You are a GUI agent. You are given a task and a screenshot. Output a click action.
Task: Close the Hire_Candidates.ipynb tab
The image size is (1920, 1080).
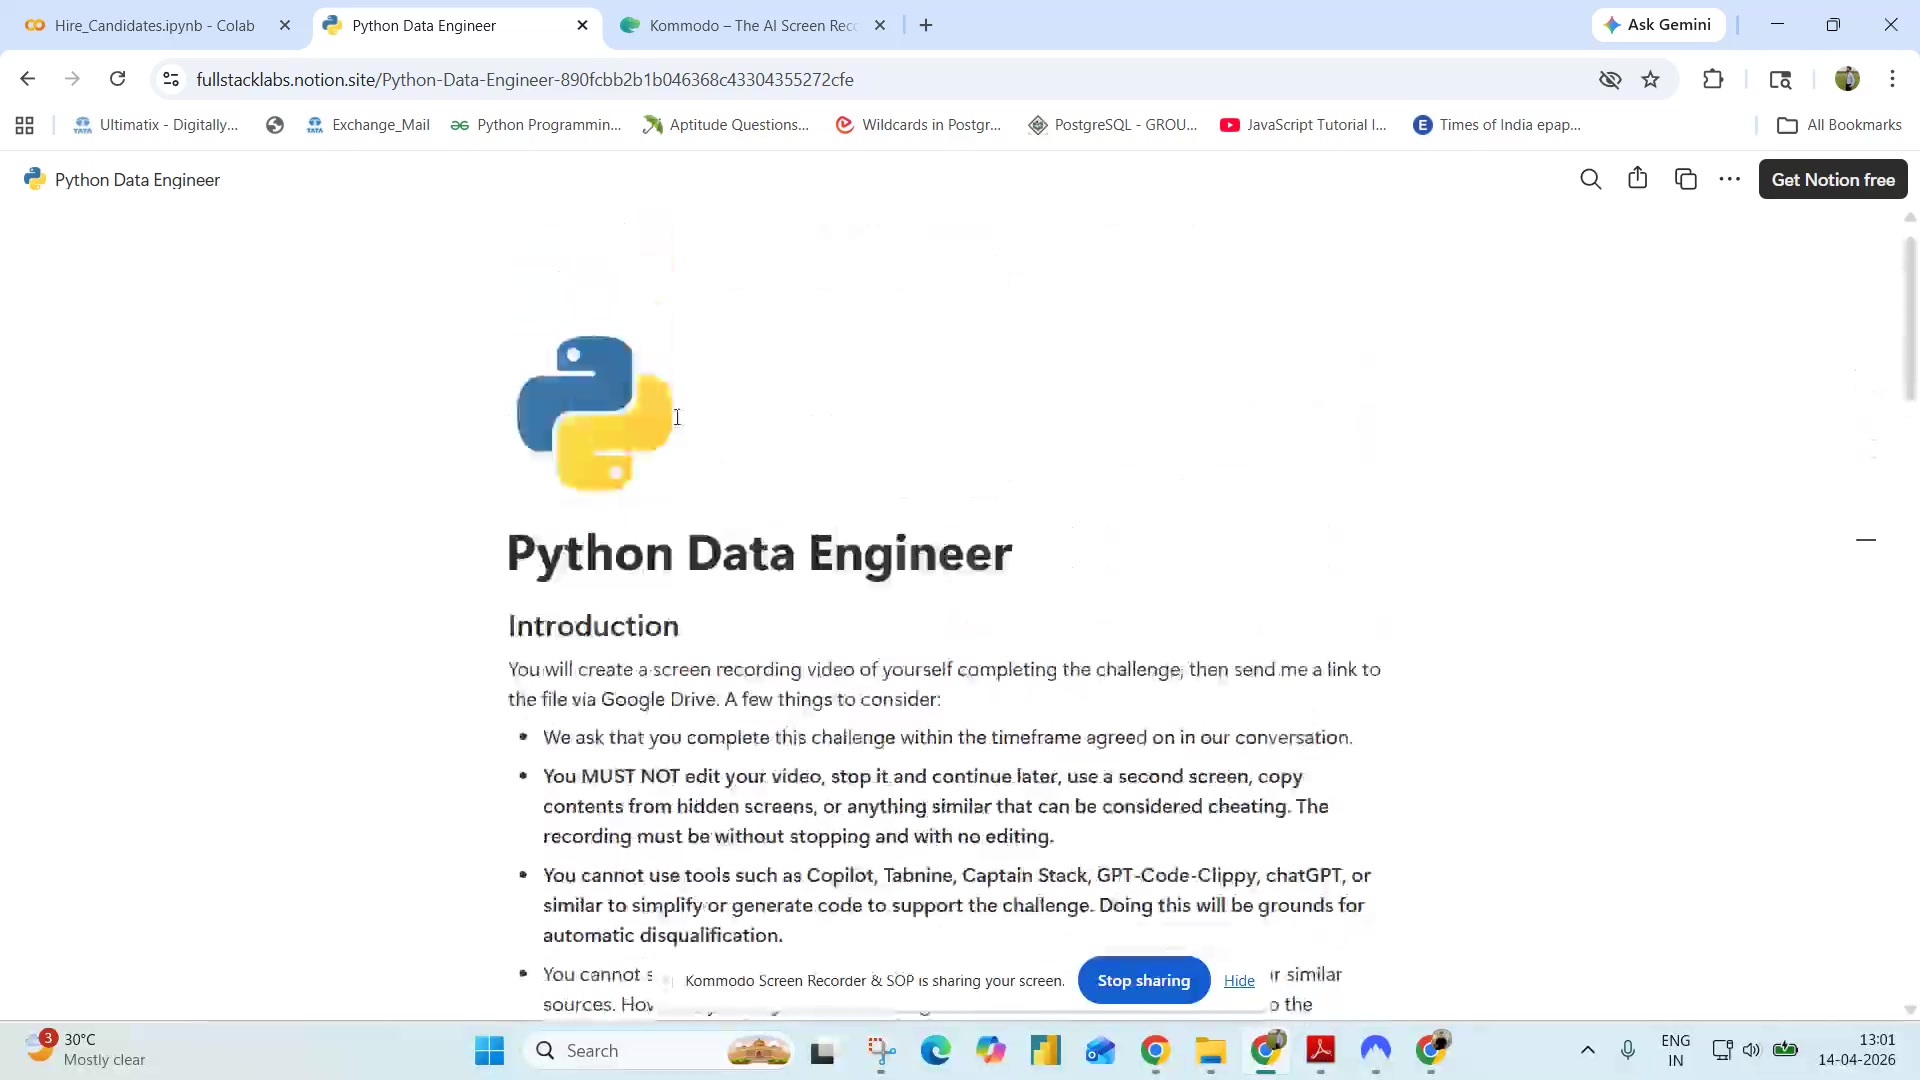click(285, 25)
